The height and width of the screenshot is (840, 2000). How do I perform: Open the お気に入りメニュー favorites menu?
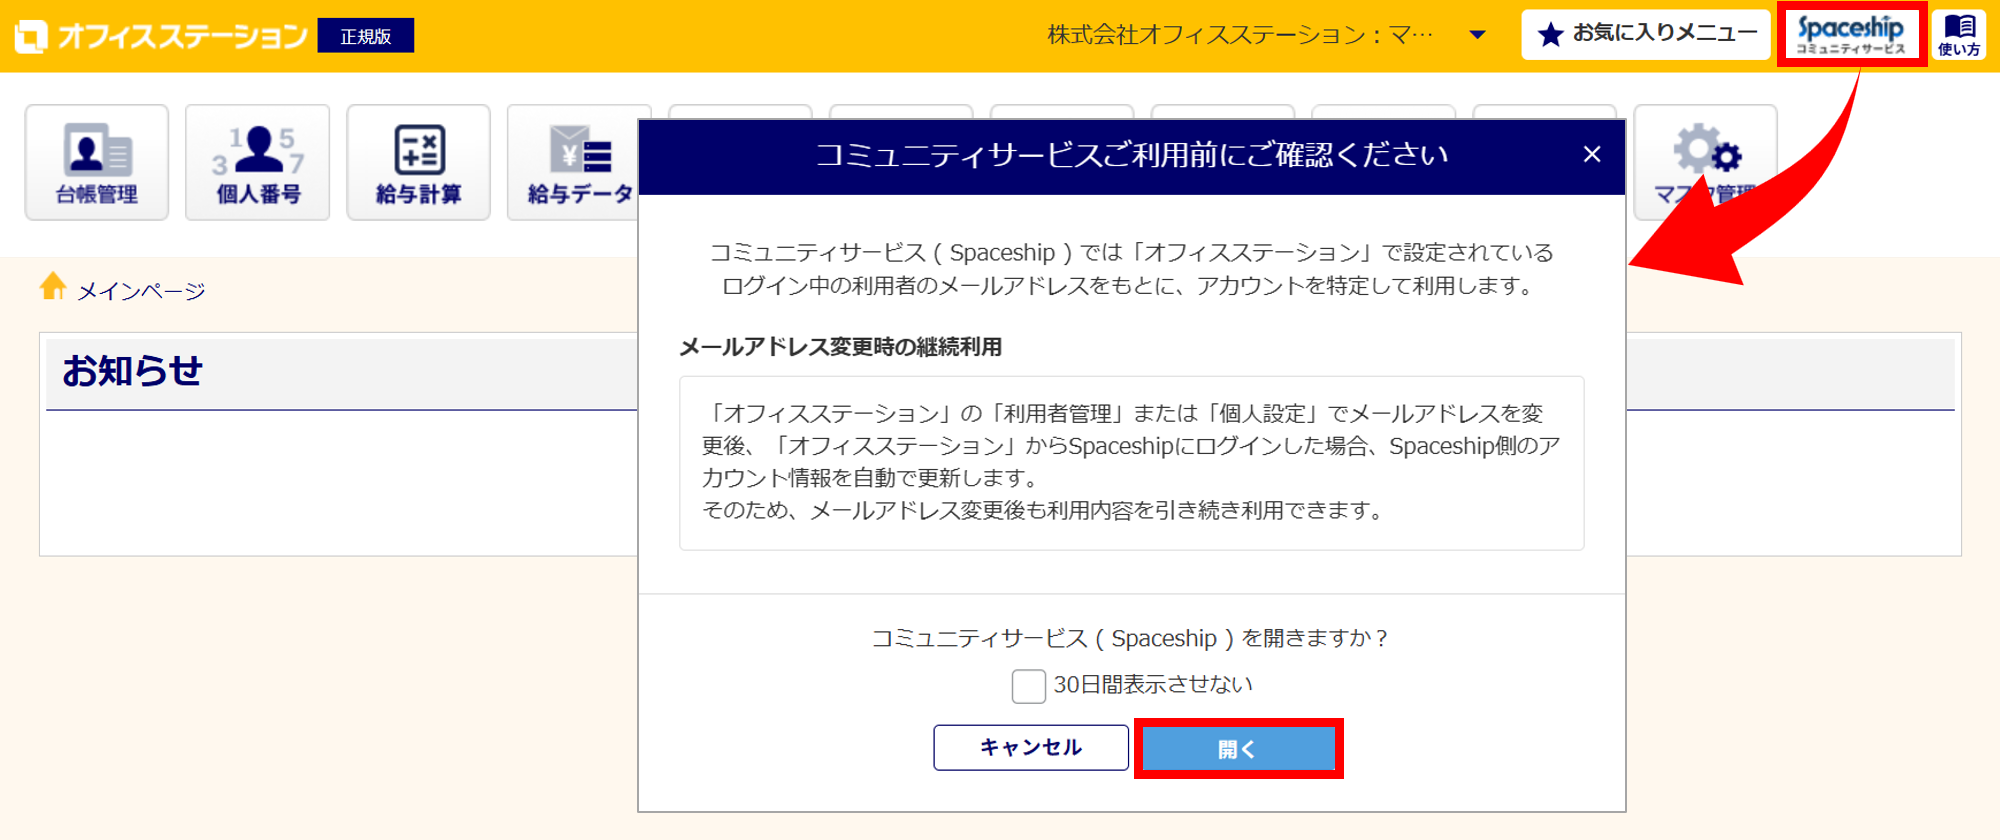click(1646, 35)
